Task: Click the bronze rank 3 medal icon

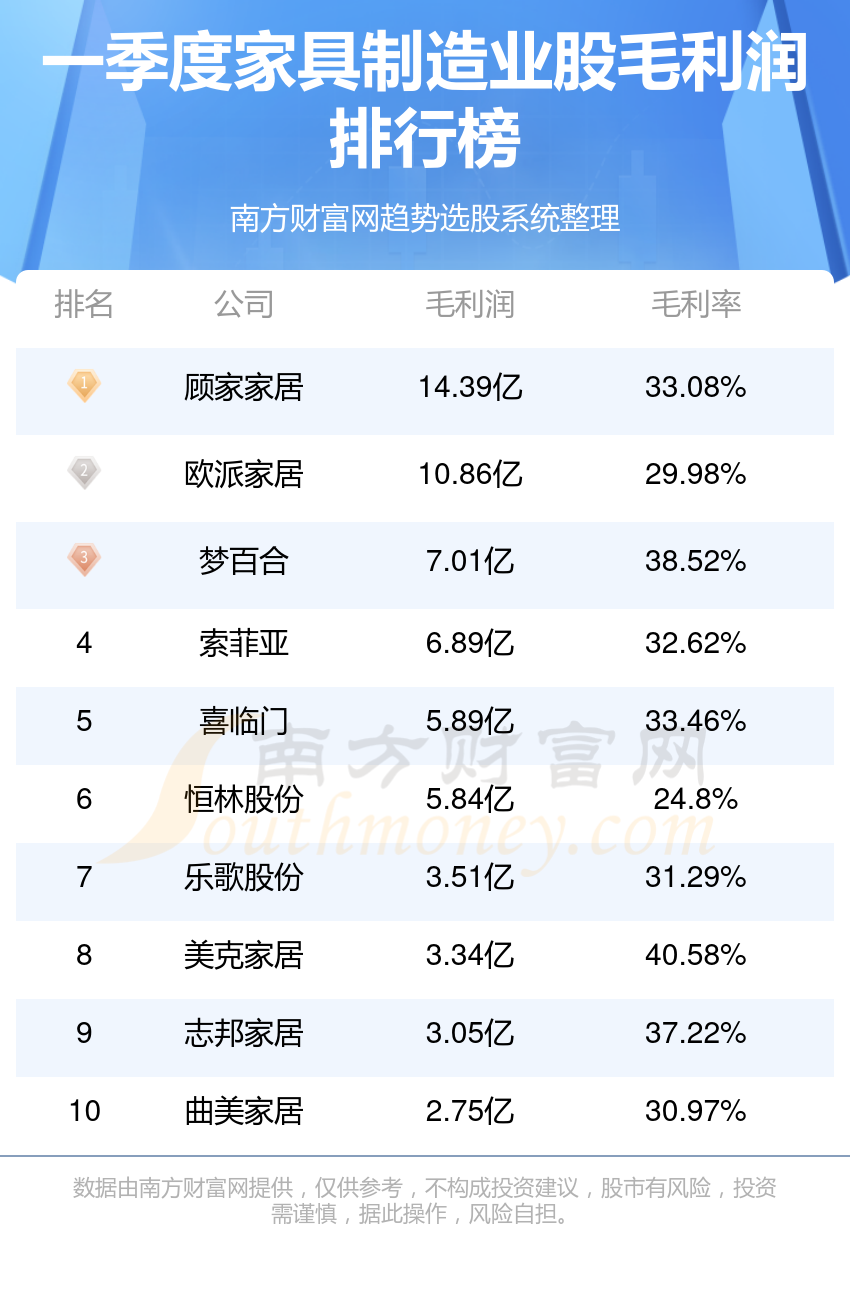Action: point(84,559)
